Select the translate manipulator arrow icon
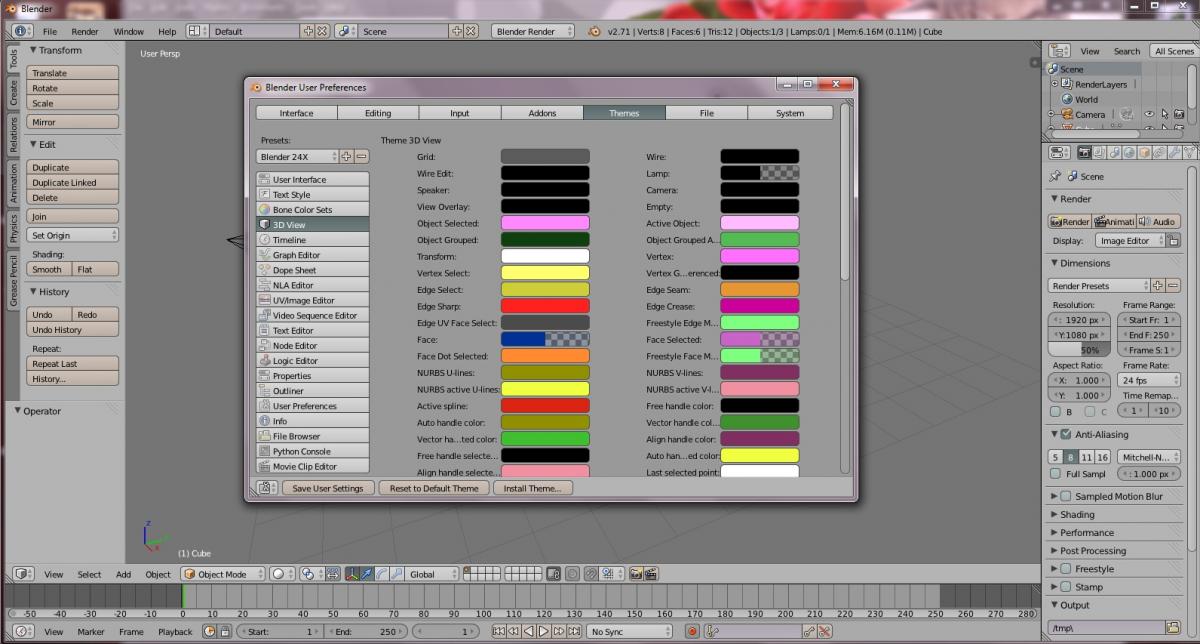Viewport: 1200px width, 644px height. pos(368,574)
